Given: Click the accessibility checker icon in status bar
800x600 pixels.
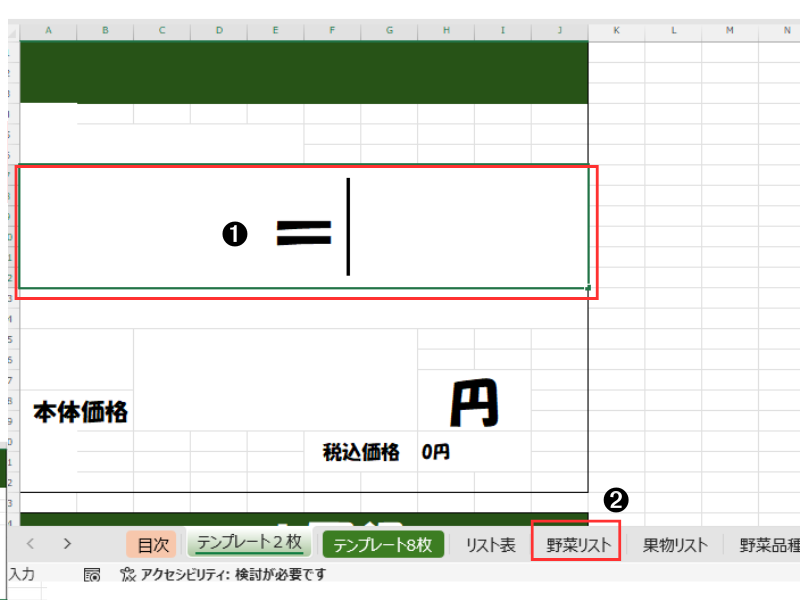Looking at the screenshot, I should pos(127,575).
